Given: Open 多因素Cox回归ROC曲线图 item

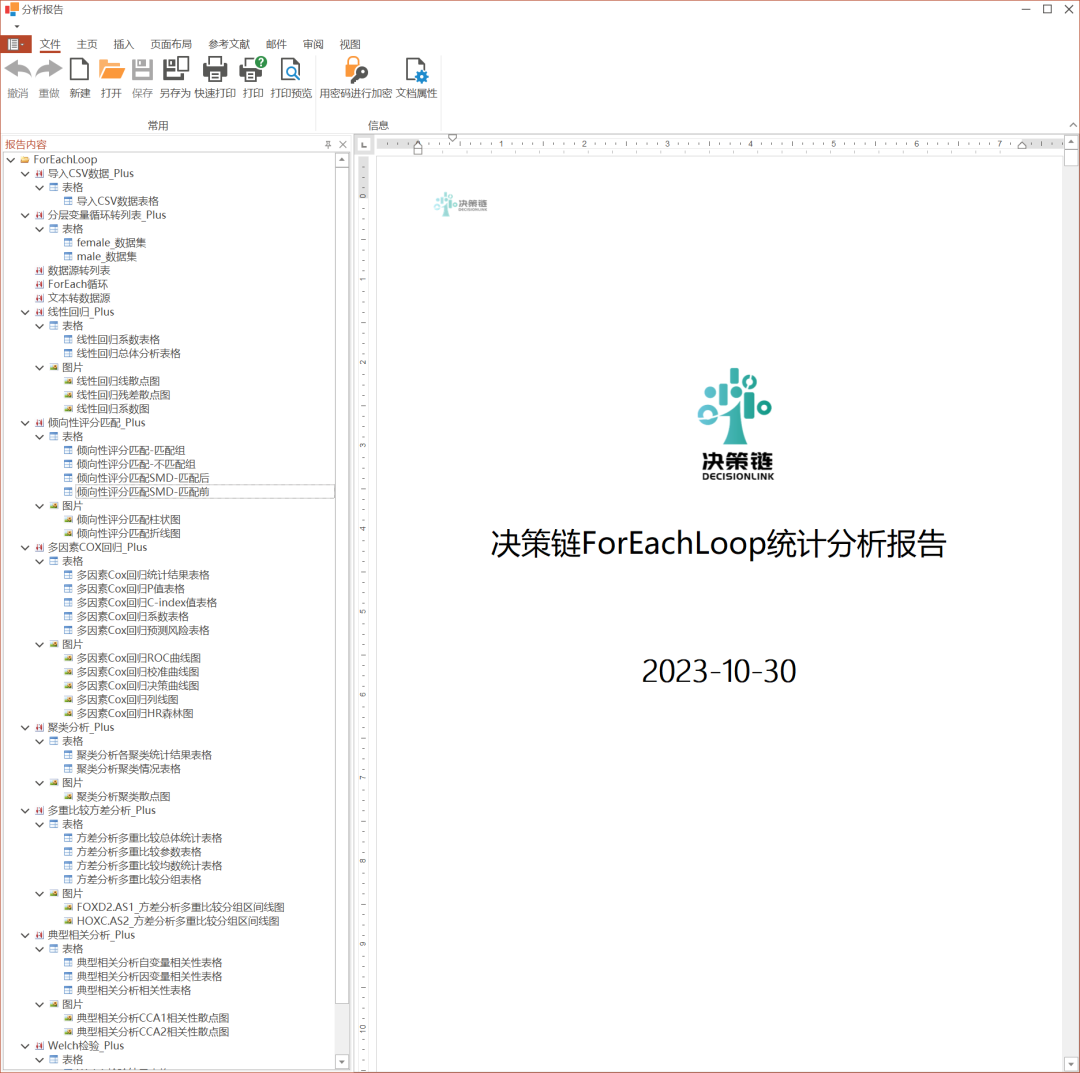Looking at the screenshot, I should pos(138,658).
